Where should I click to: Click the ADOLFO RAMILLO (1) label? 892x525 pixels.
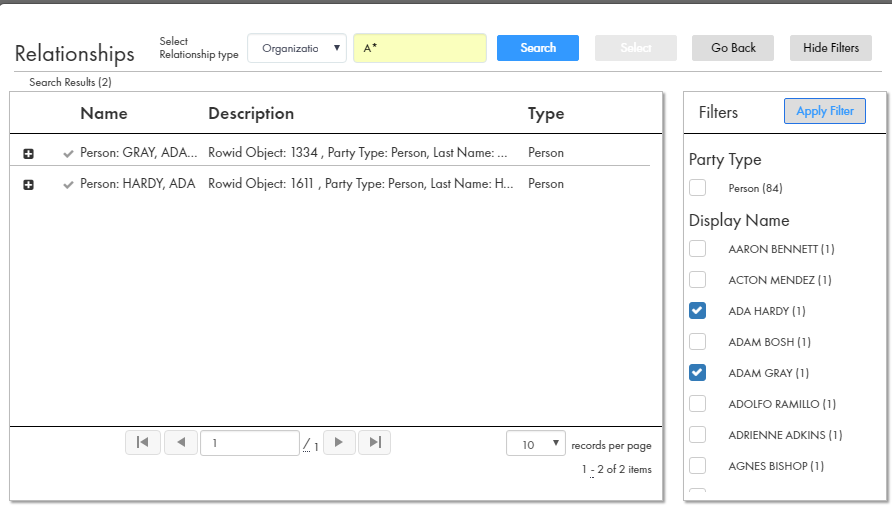782,404
